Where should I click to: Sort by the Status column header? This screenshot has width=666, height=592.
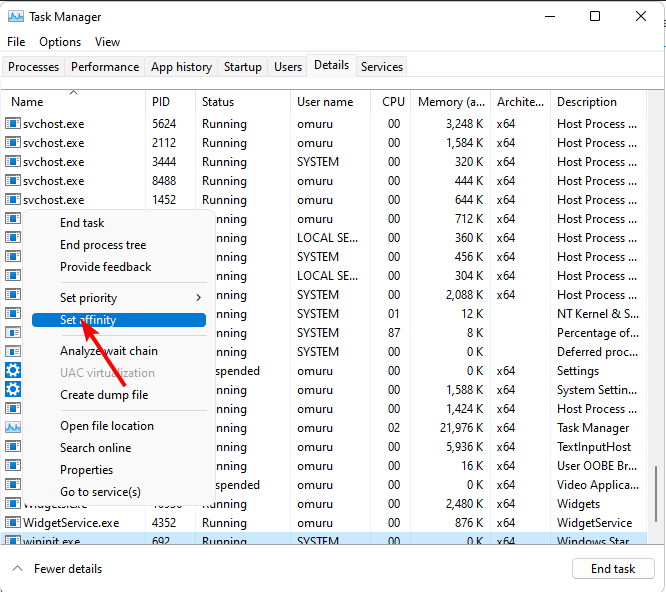[x=243, y=102]
